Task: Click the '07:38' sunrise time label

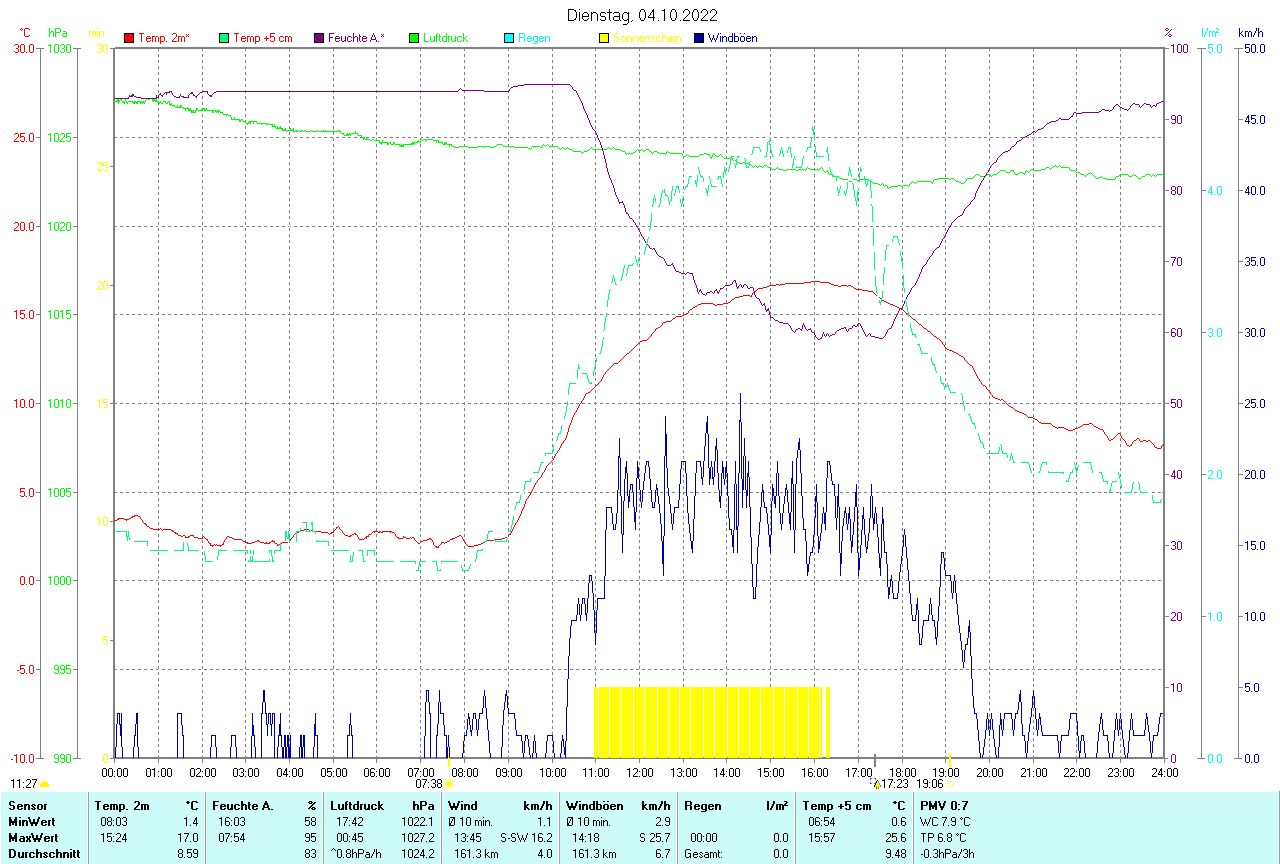Action: pos(429,785)
